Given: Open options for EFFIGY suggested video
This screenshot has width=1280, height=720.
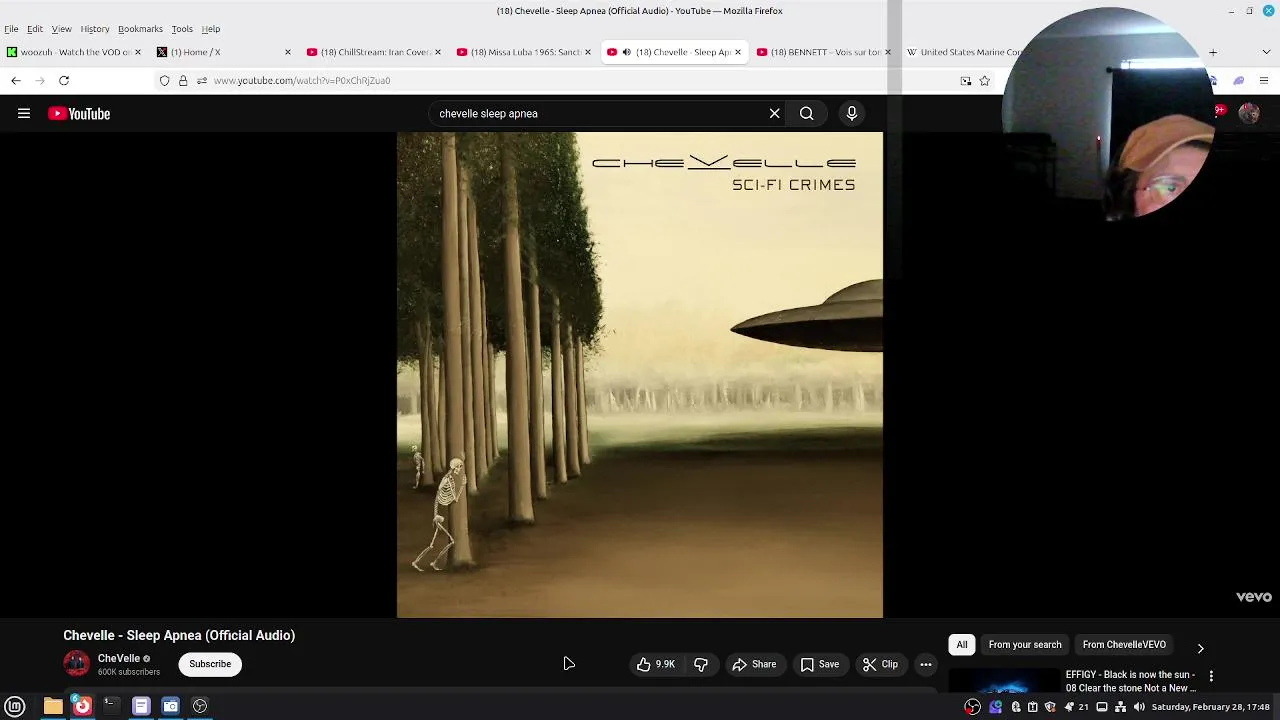Looking at the screenshot, I should [x=1211, y=676].
